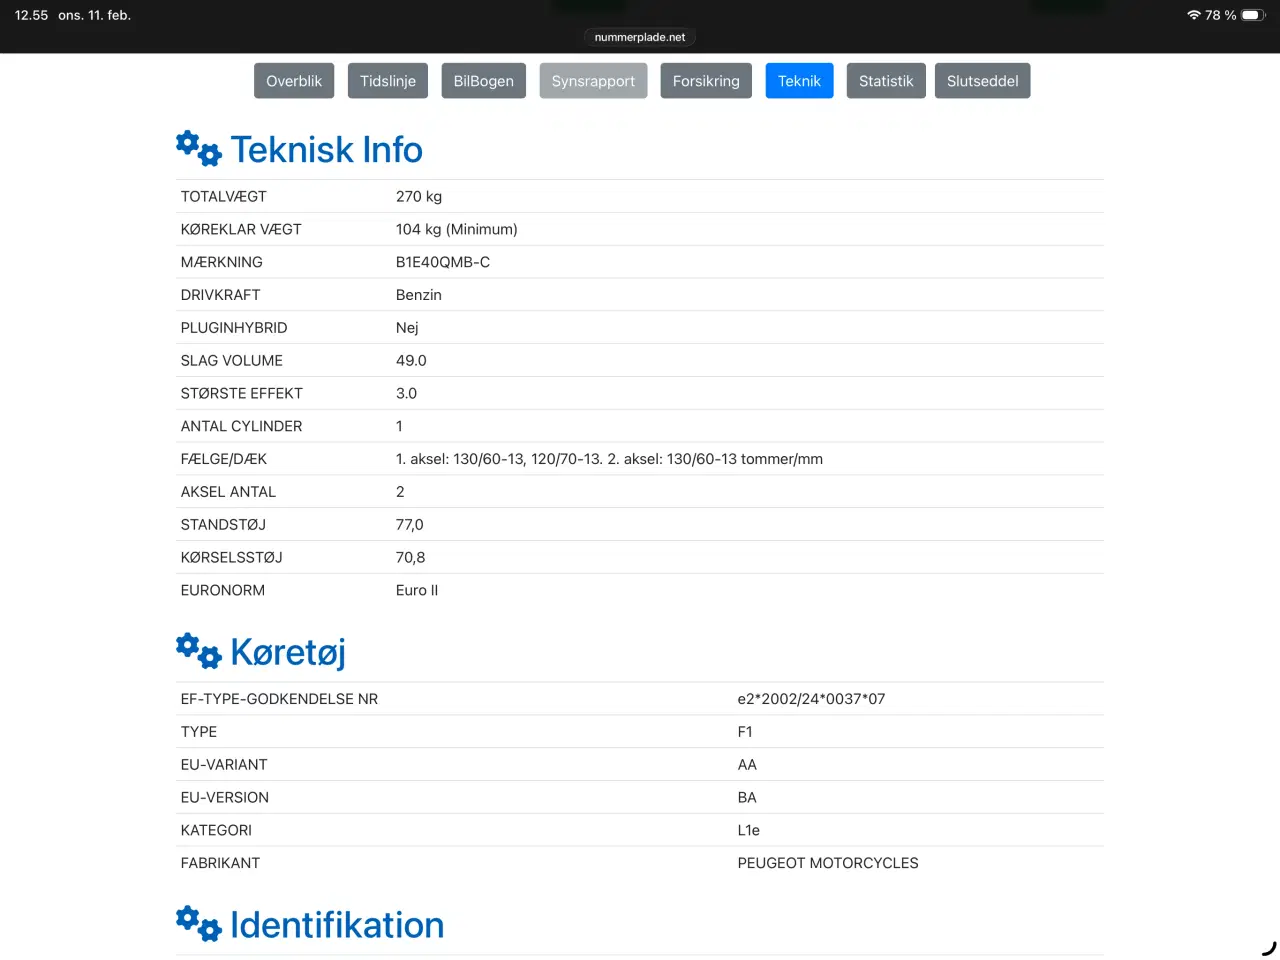Open the BilBogen tab
1280x960 pixels.
[x=483, y=81]
